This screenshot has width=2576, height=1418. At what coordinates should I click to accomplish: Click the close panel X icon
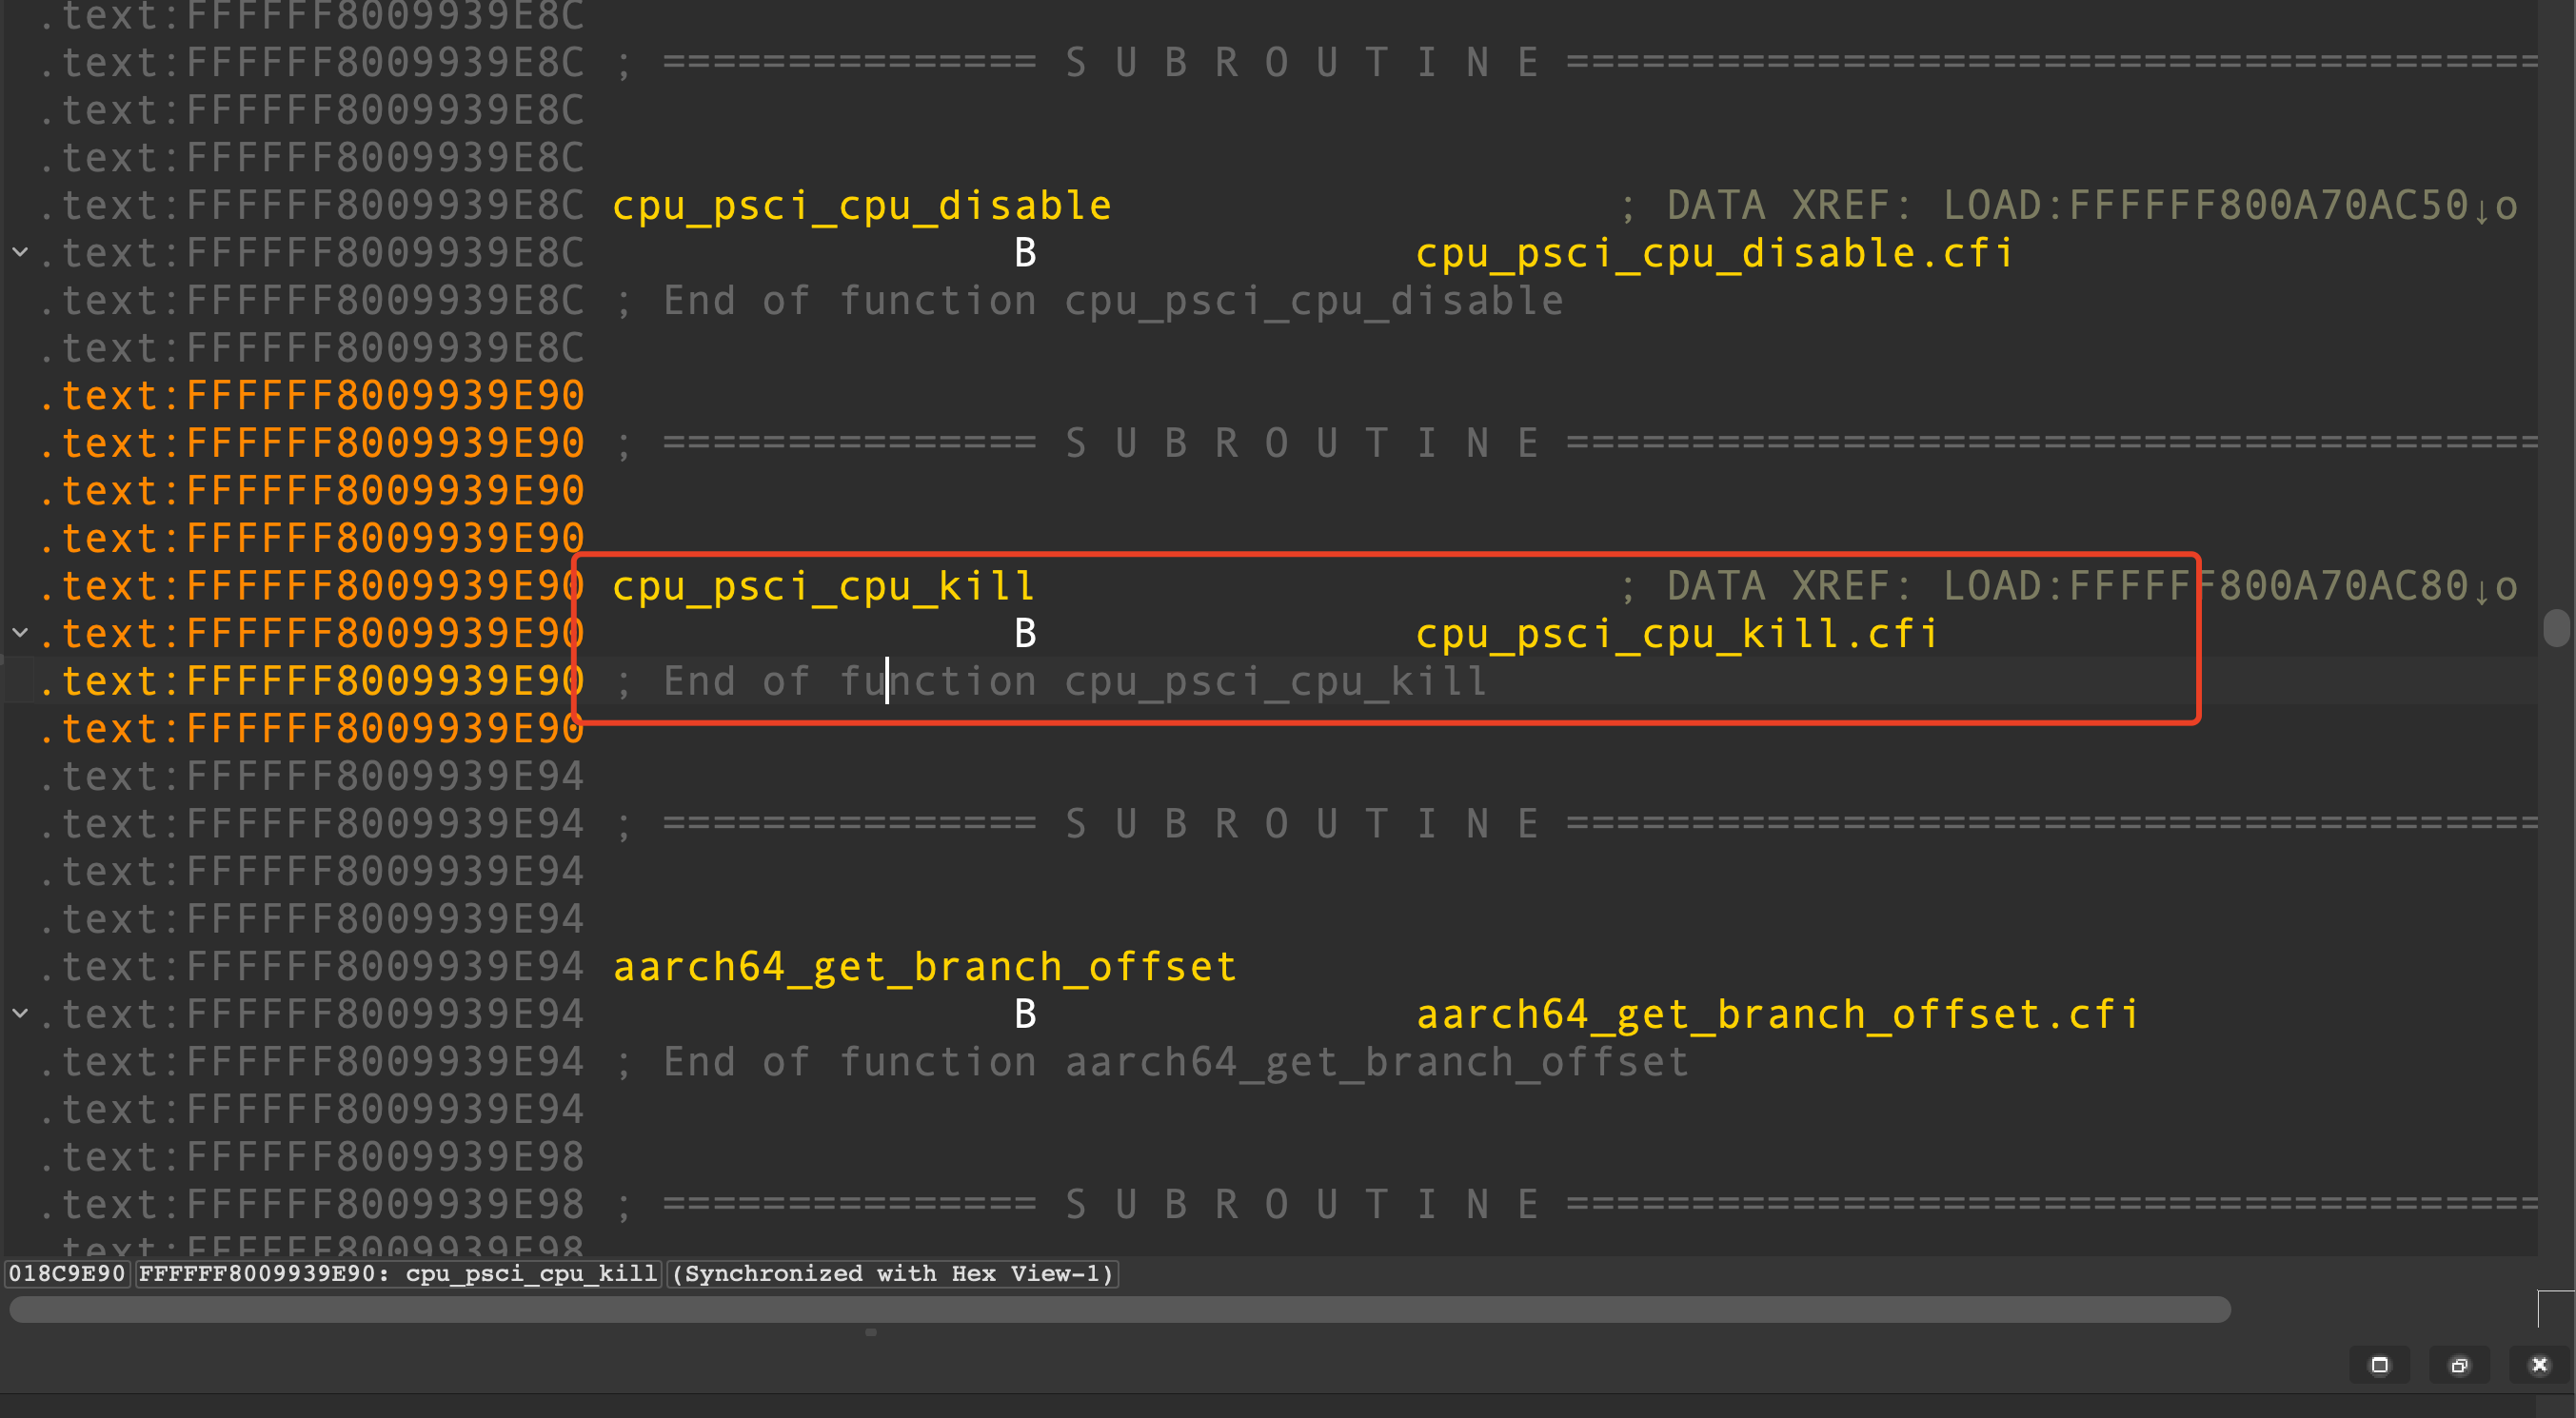2539,1365
